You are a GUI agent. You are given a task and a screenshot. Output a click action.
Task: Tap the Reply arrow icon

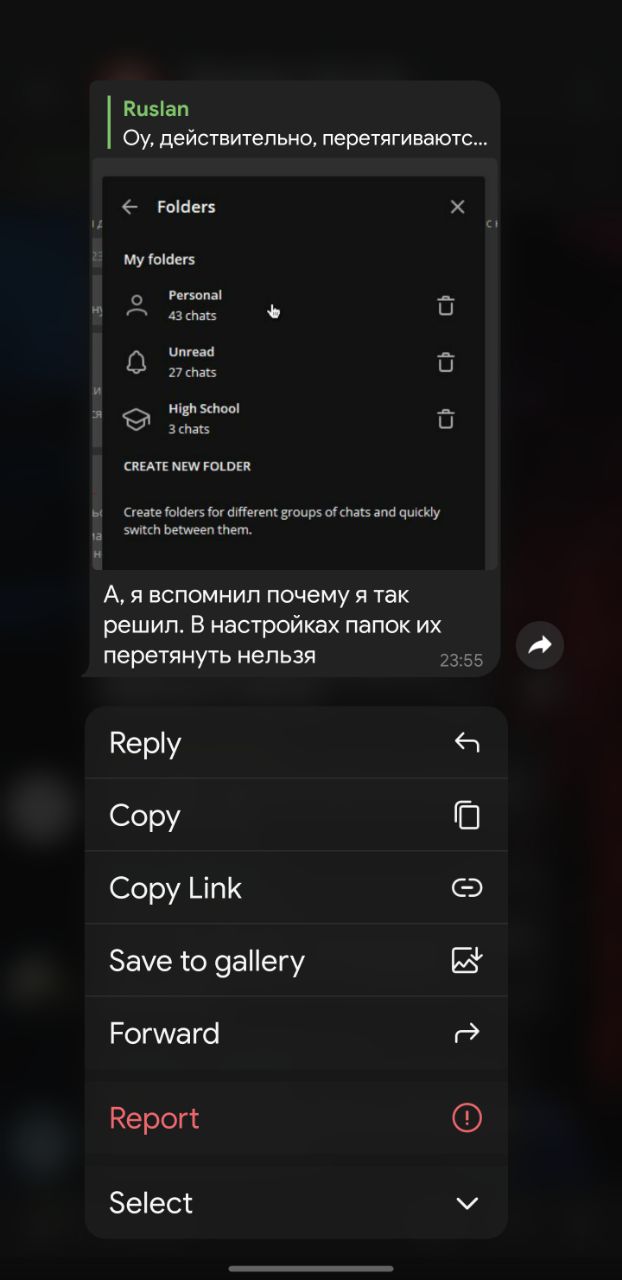tap(467, 742)
